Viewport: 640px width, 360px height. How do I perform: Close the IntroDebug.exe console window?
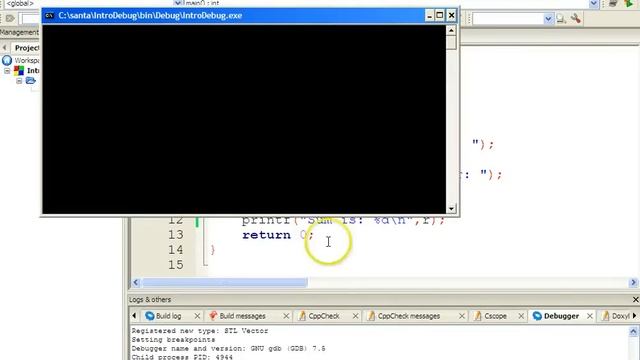pos(451,16)
